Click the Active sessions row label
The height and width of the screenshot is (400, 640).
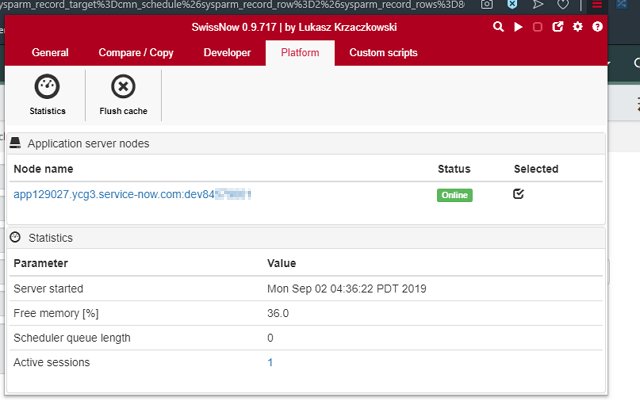coord(51,362)
